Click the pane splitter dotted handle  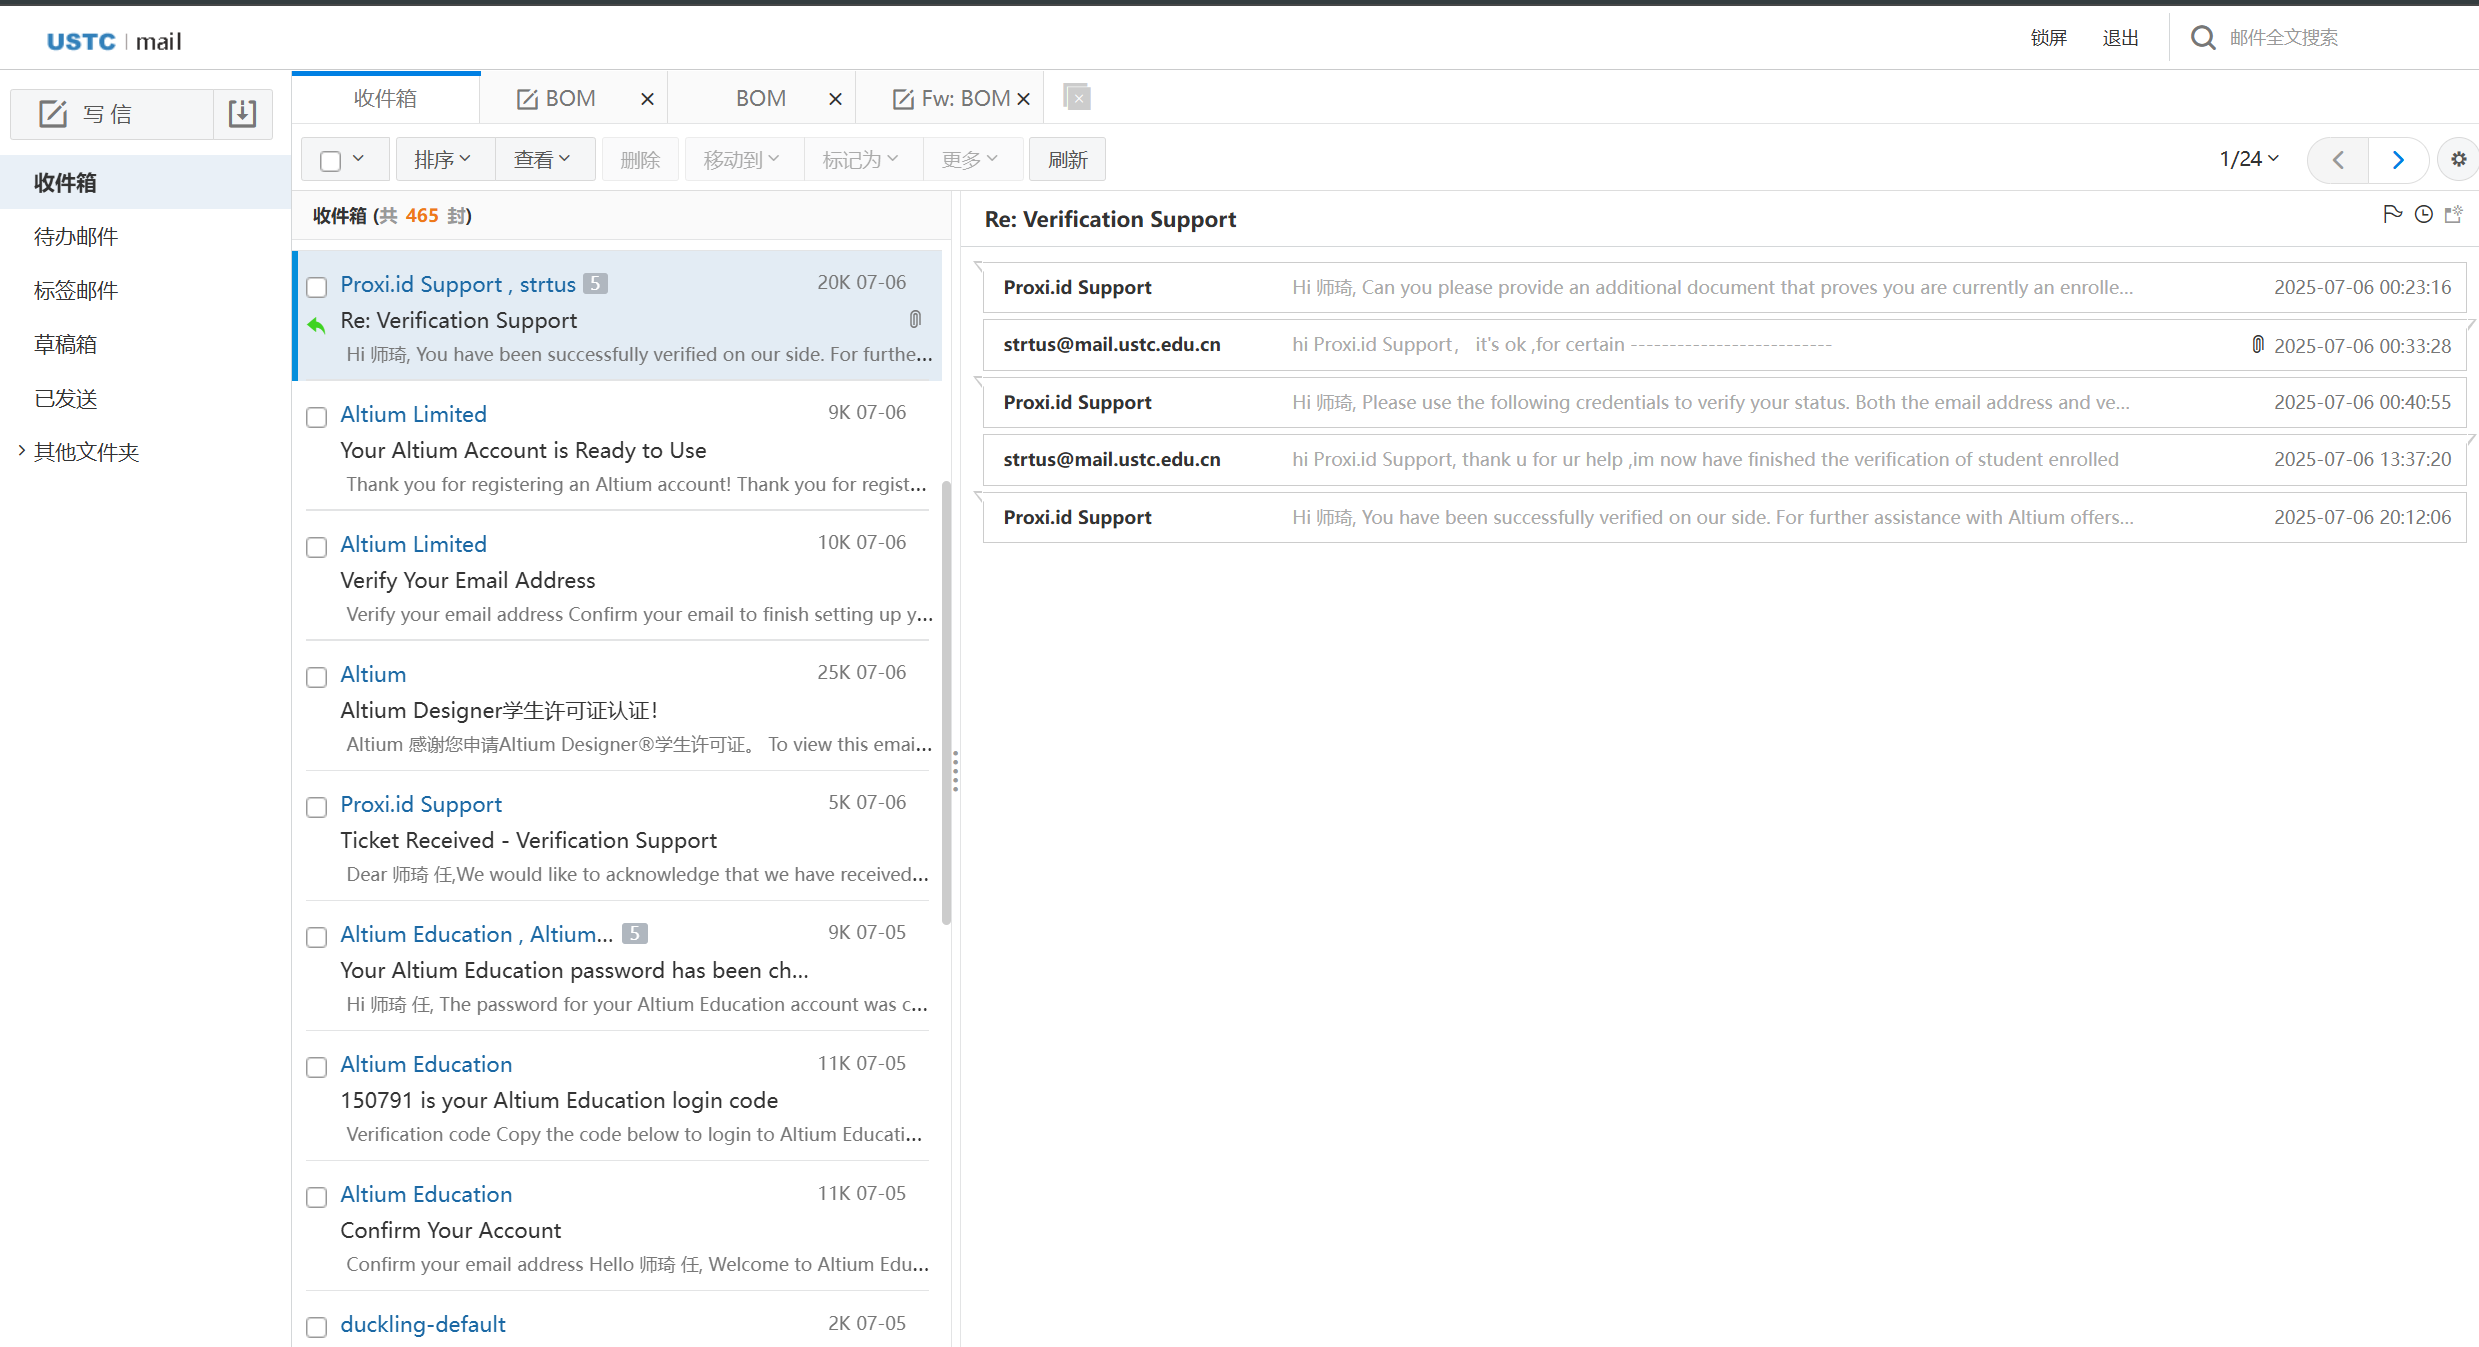click(x=955, y=771)
